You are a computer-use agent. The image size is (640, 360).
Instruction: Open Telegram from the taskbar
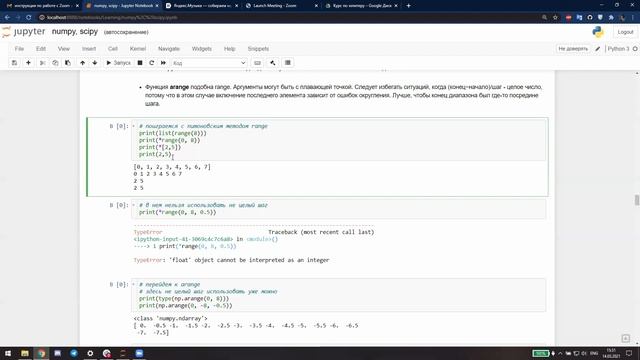pyautogui.click(x=74, y=353)
